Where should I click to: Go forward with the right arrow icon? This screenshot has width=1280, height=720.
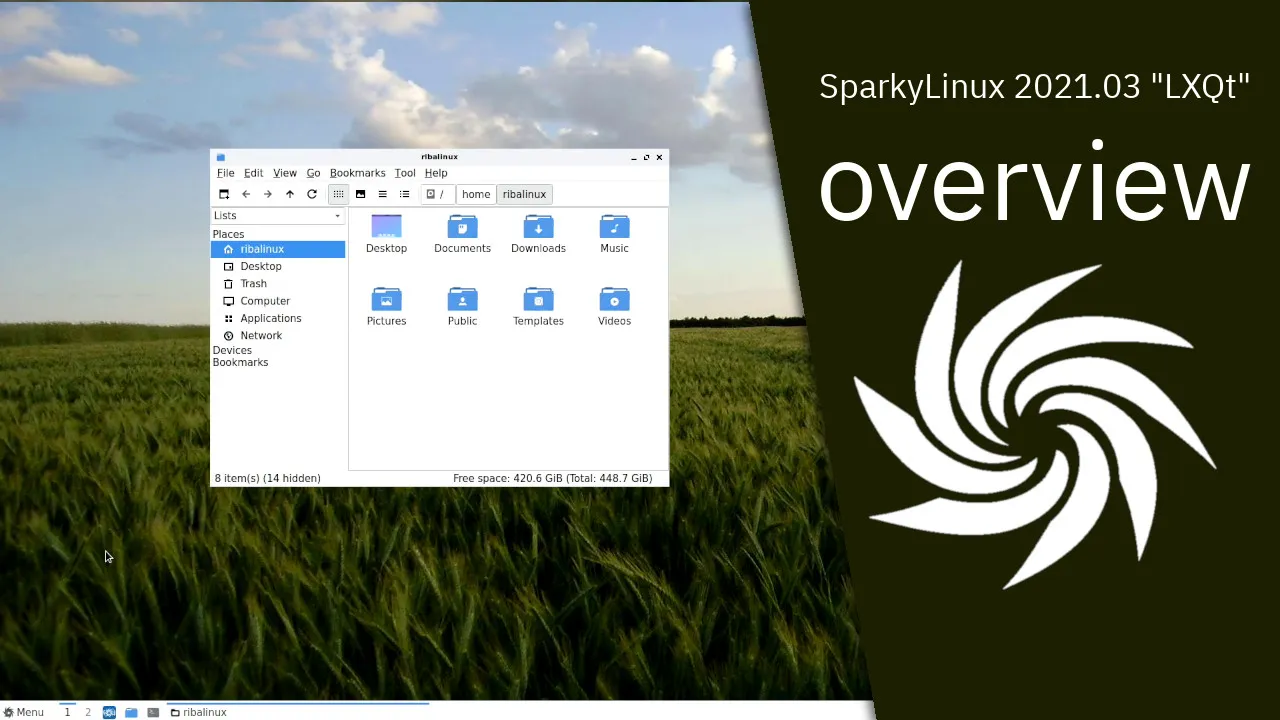coord(268,194)
